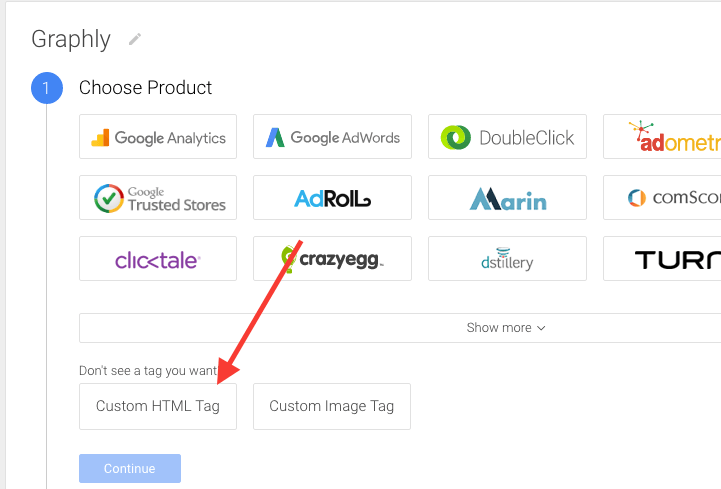Edit the Graphly tag name pencil icon
This screenshot has height=489, width=721.
[135, 40]
